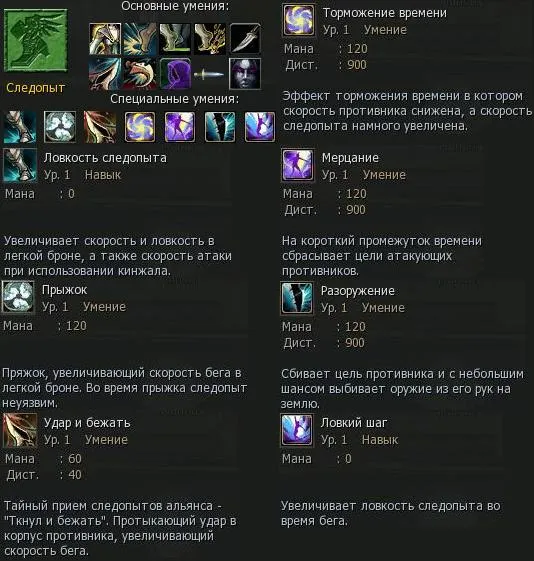The image size is (534, 561).
Task: Select the Торможение времени skill title
Action: 385,13
